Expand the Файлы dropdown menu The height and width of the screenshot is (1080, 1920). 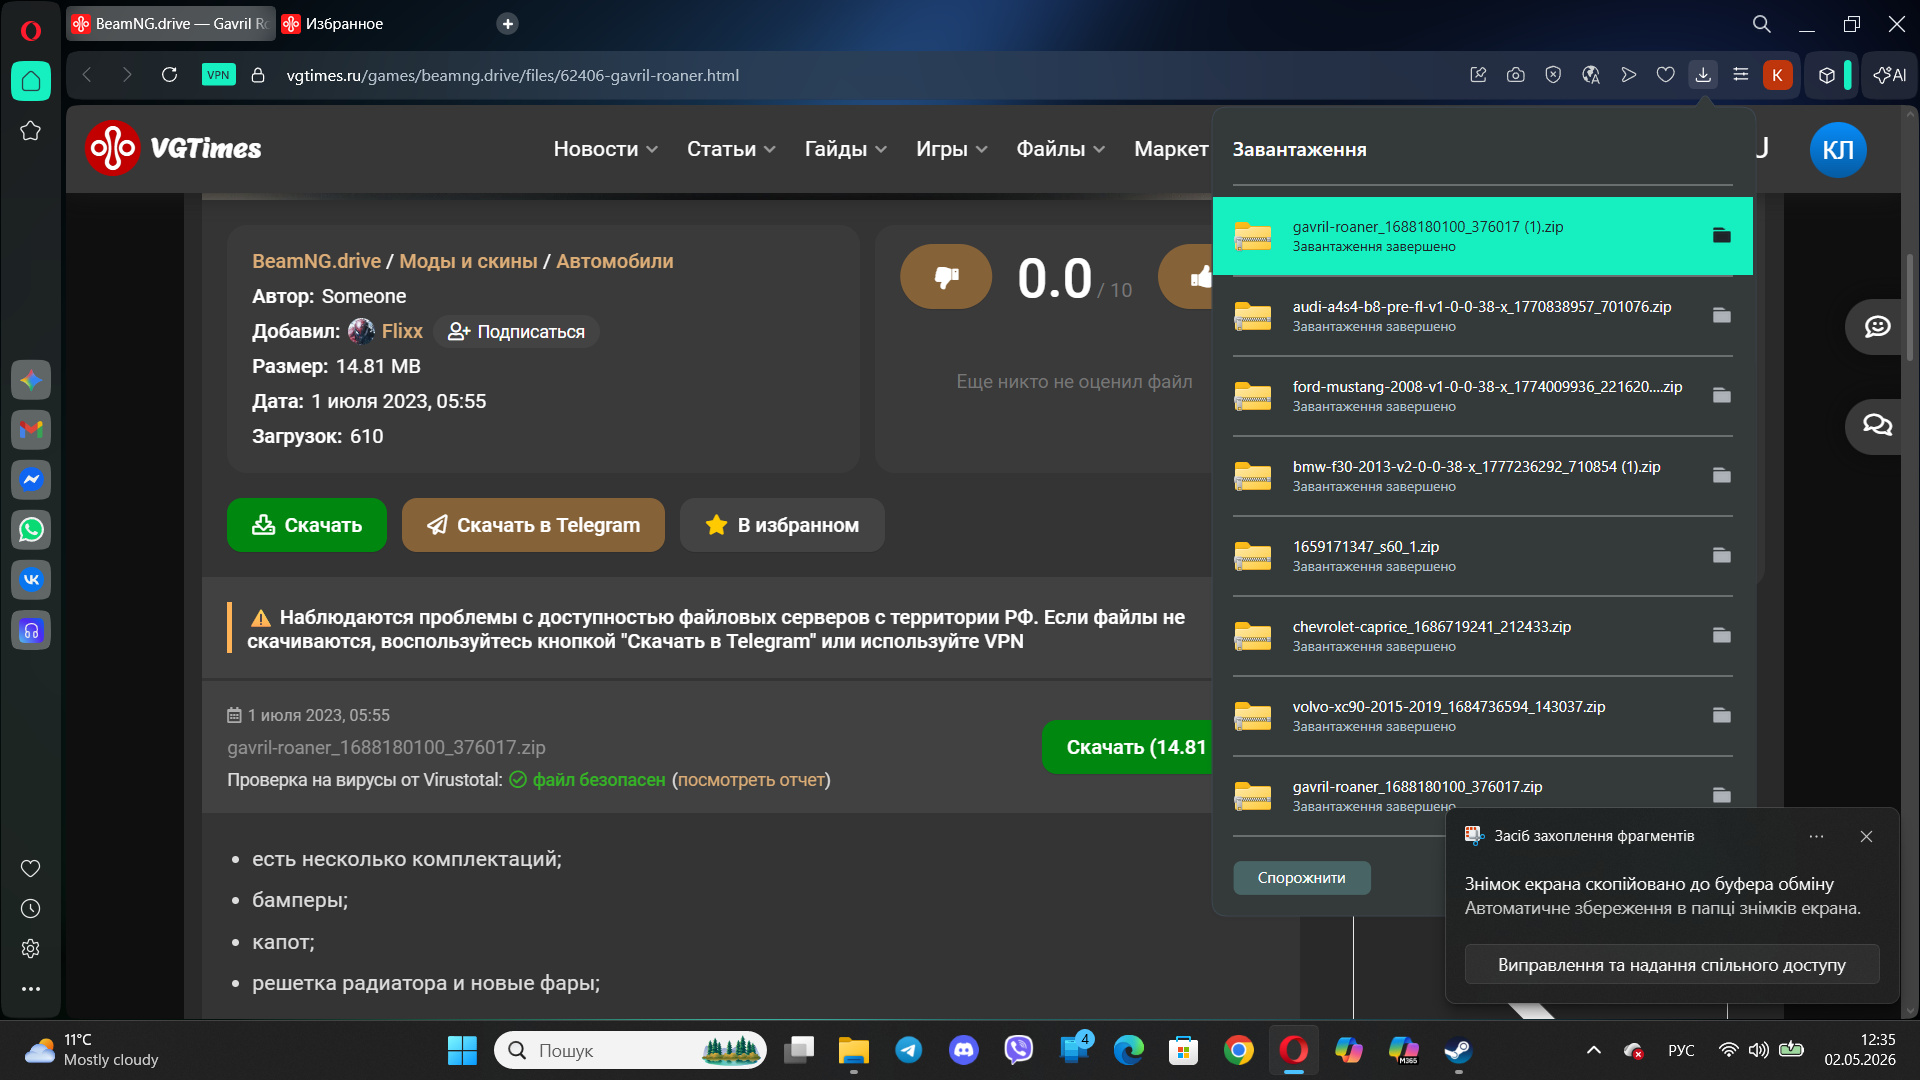1061,149
